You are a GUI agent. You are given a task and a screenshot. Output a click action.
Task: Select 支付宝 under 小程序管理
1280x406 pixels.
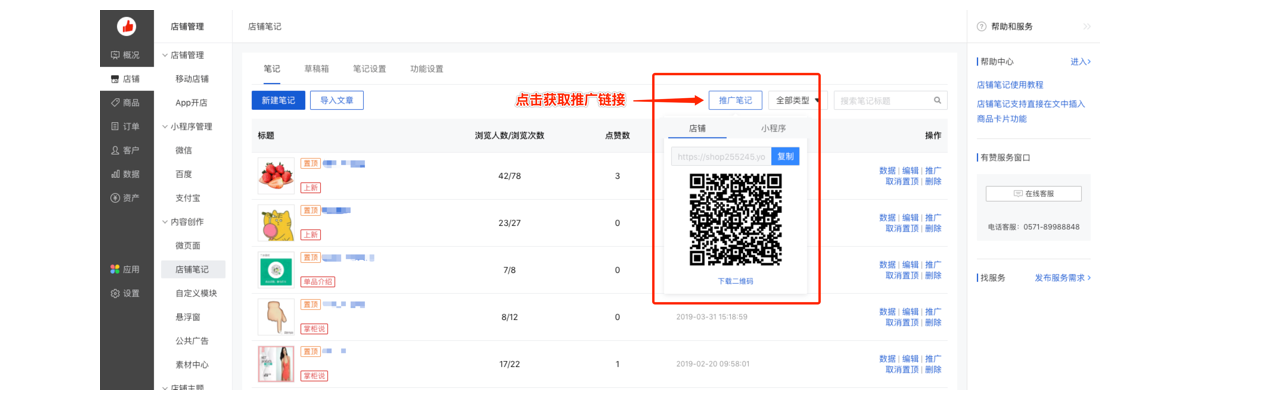[x=188, y=198]
